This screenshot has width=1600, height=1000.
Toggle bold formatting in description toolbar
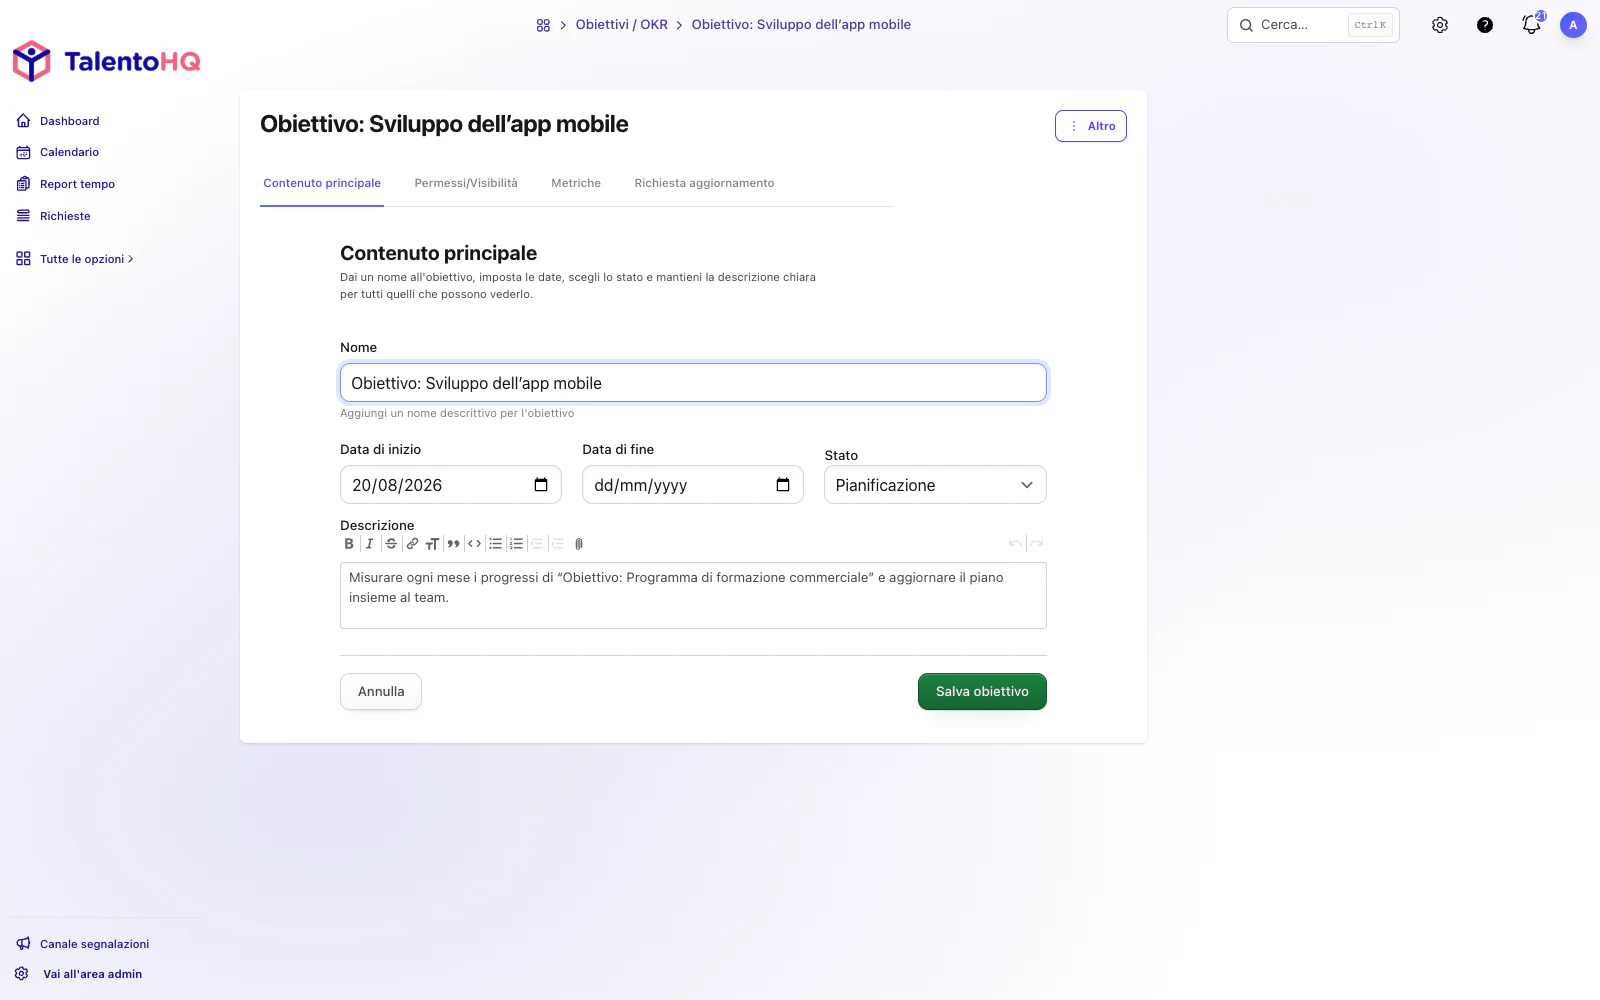[x=349, y=544]
